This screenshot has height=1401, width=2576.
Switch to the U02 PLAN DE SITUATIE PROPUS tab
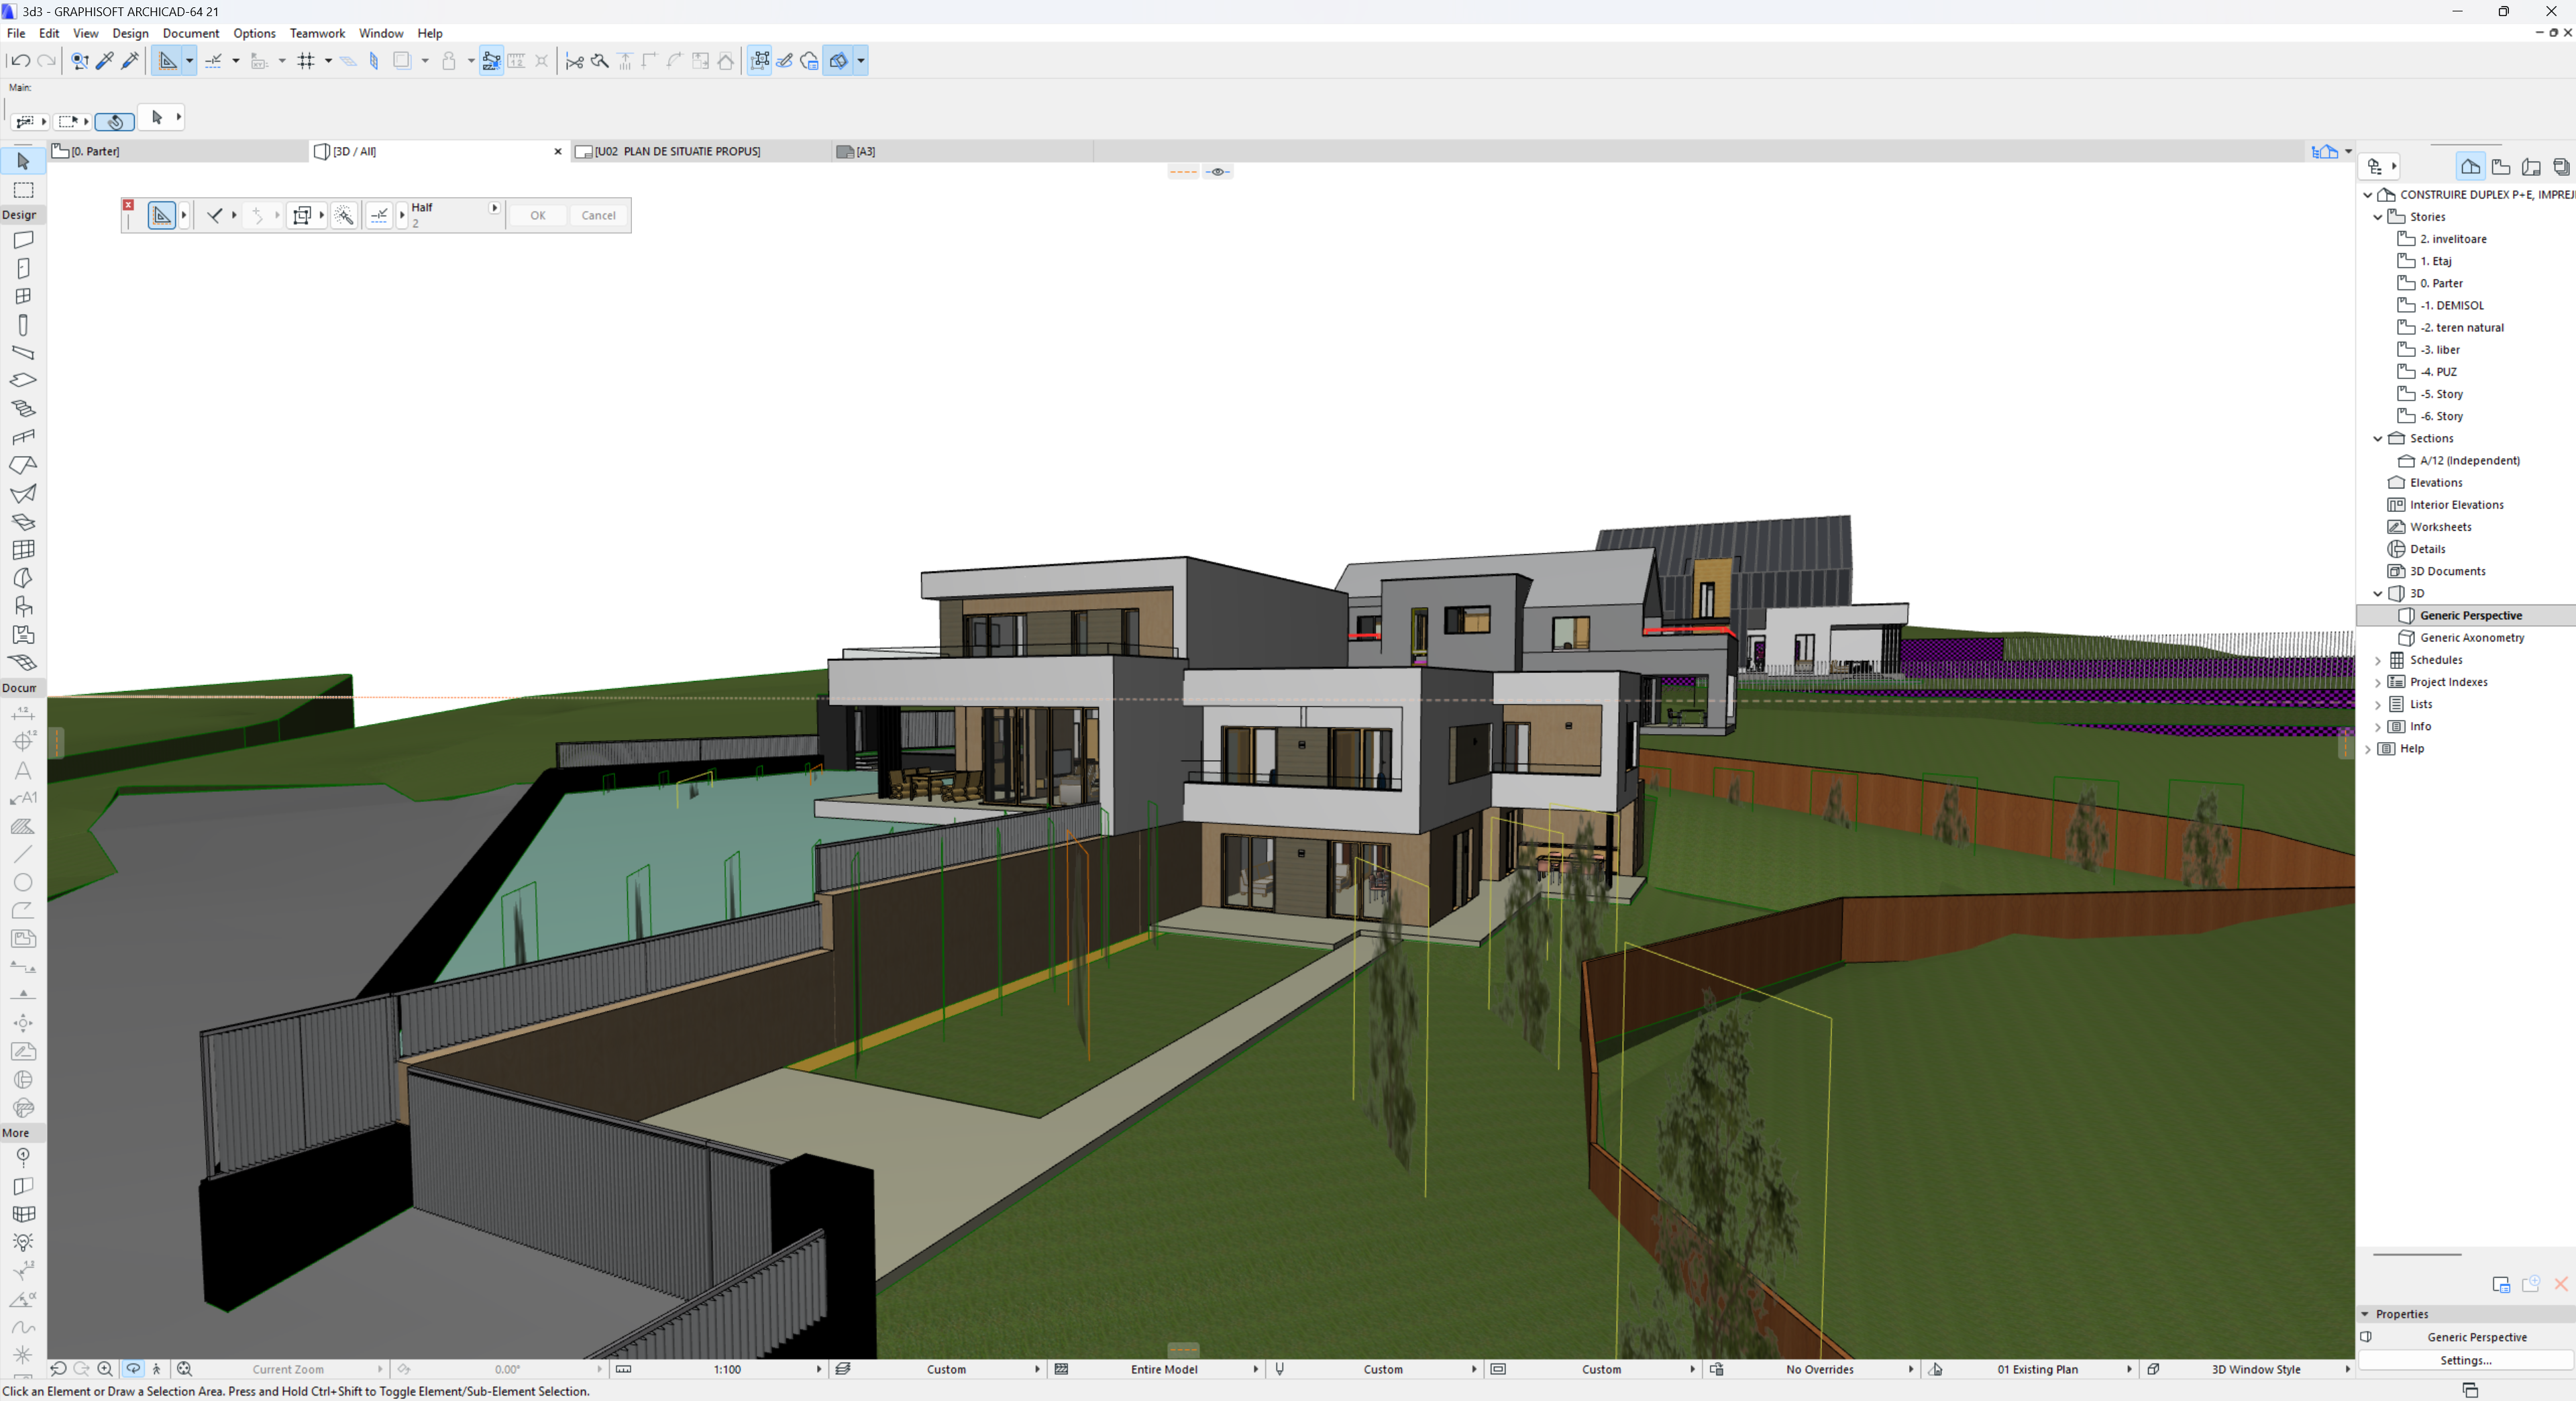[677, 151]
